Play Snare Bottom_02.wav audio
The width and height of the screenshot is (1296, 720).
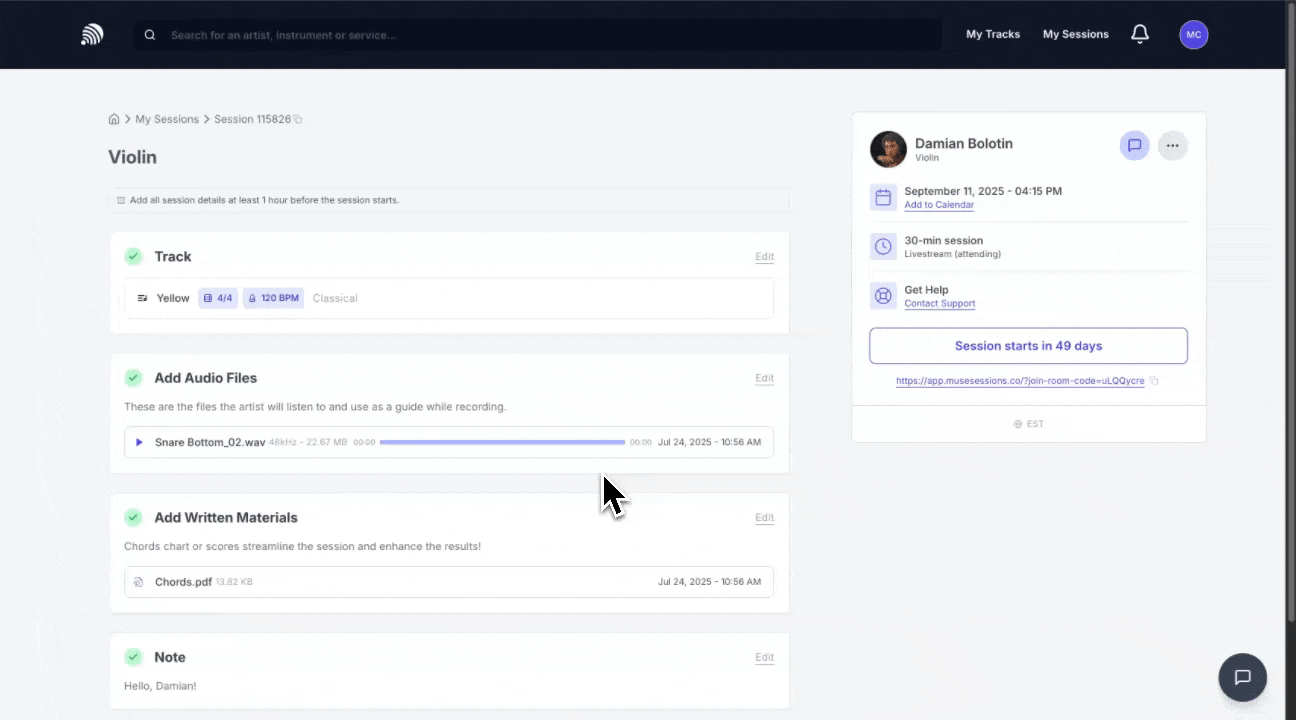(140, 442)
